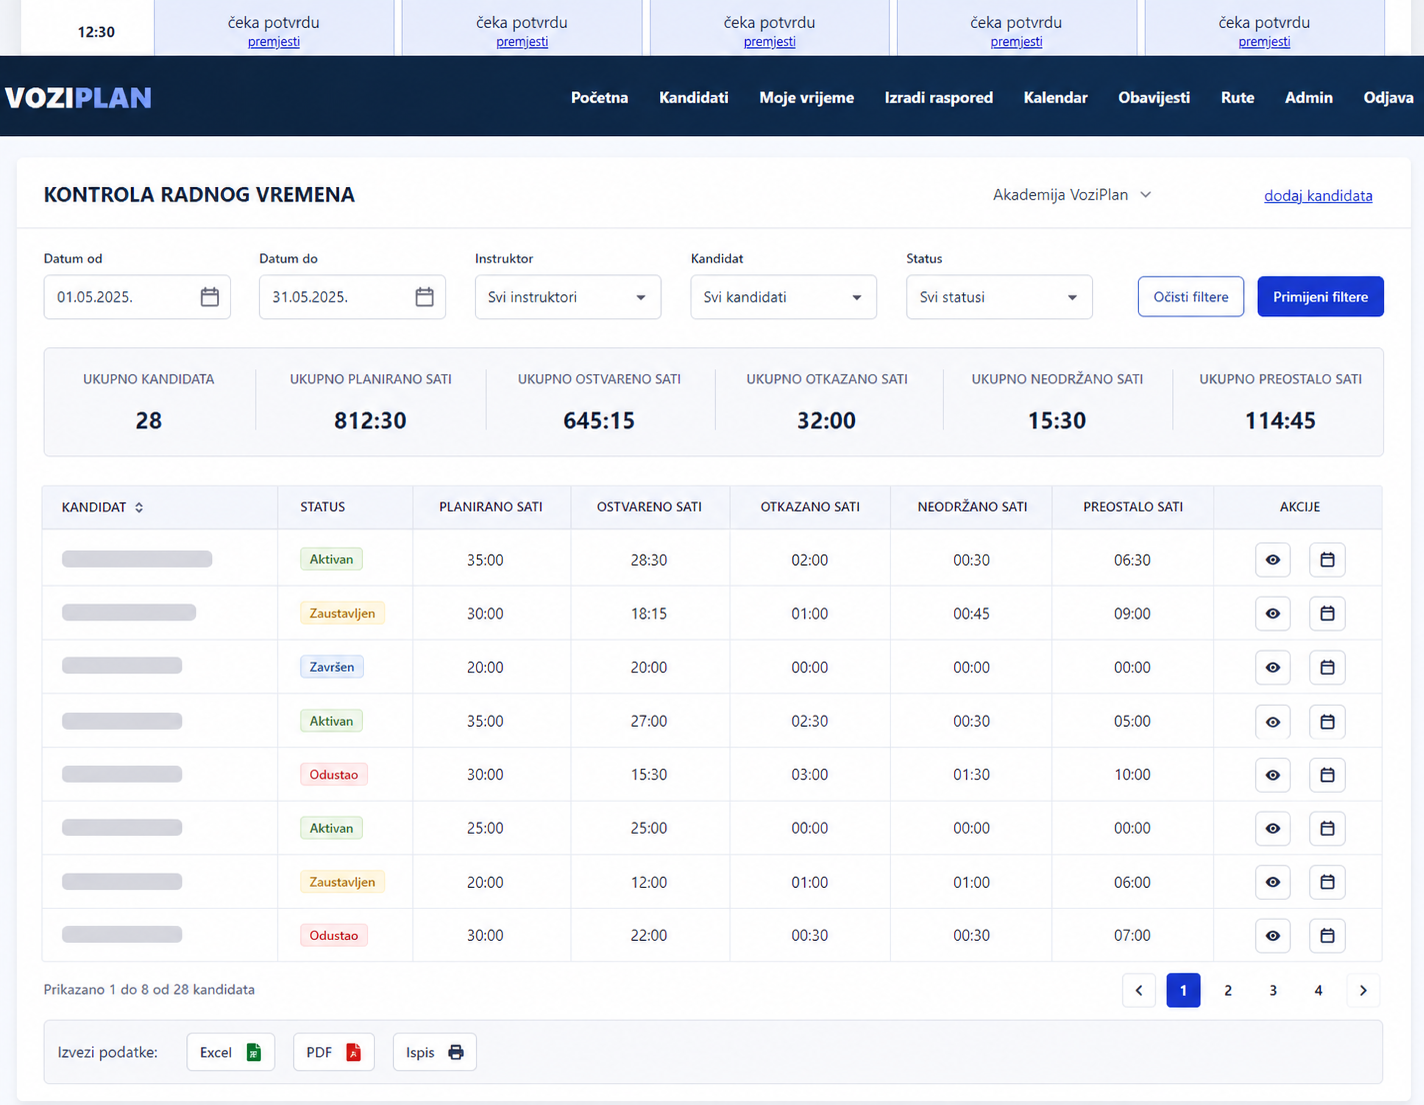Click the Datum od date field
The width and height of the screenshot is (1424, 1105).
137,297
